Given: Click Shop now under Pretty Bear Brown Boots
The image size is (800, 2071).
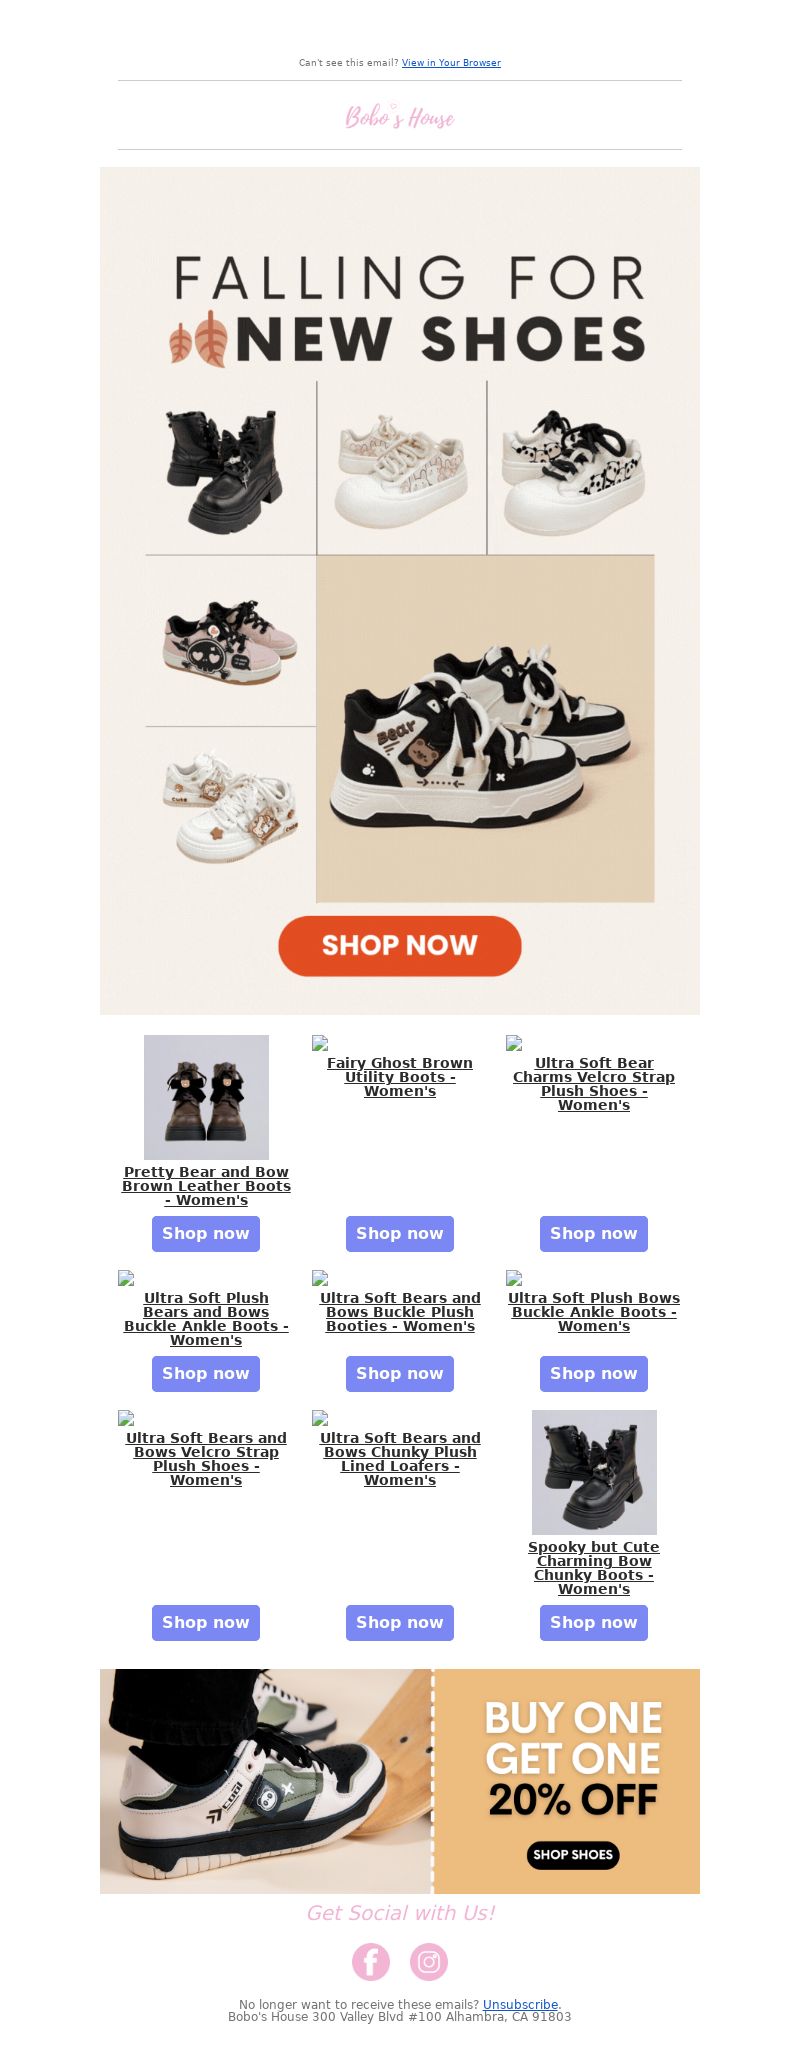Looking at the screenshot, I should point(206,1234).
